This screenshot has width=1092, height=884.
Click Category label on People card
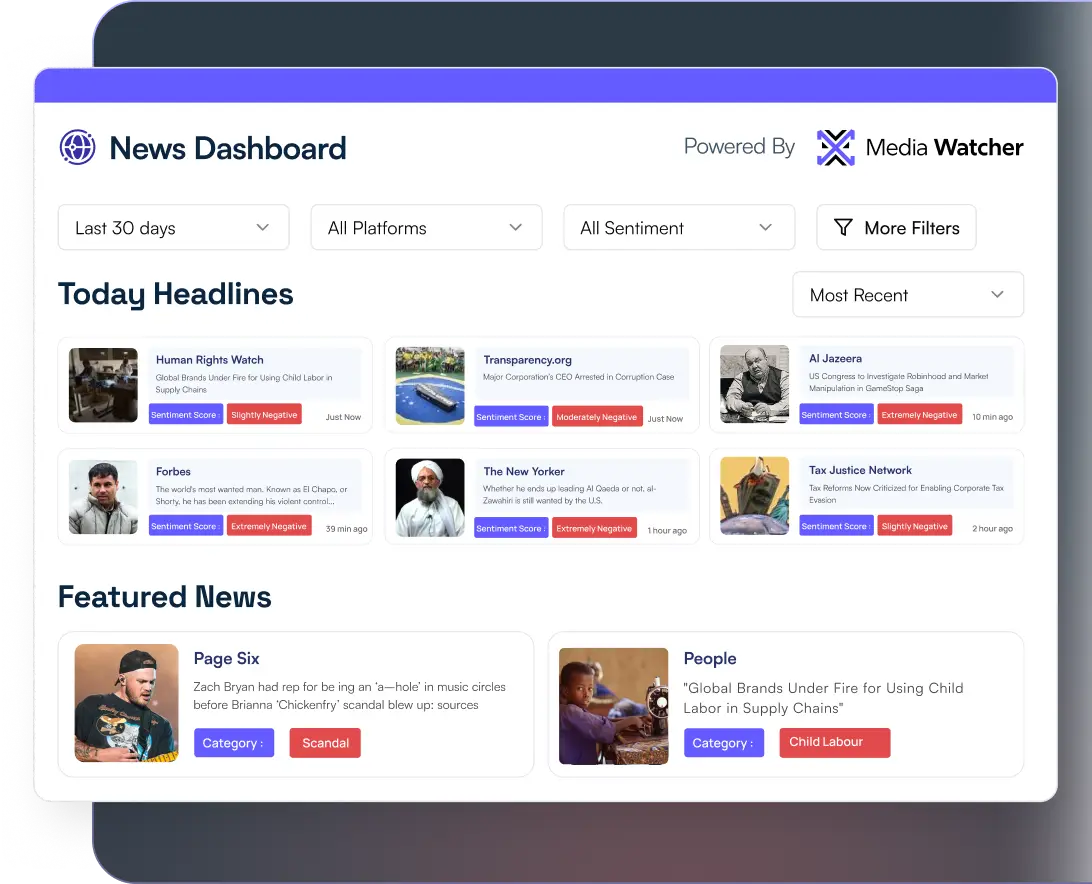coord(724,743)
